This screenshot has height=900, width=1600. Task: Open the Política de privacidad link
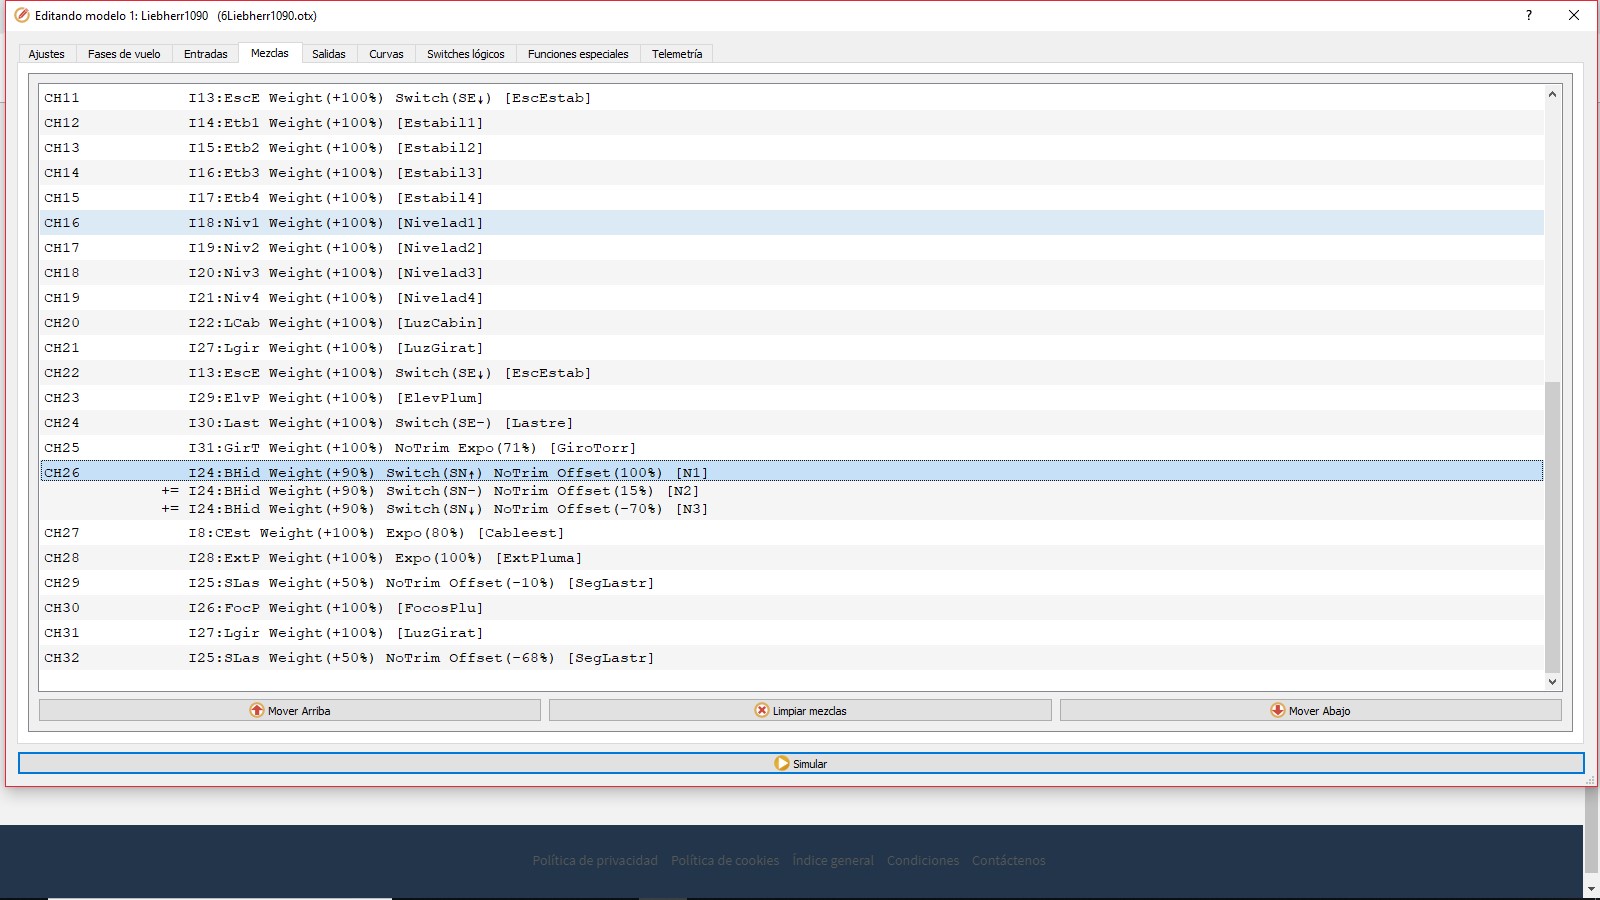tap(594, 860)
